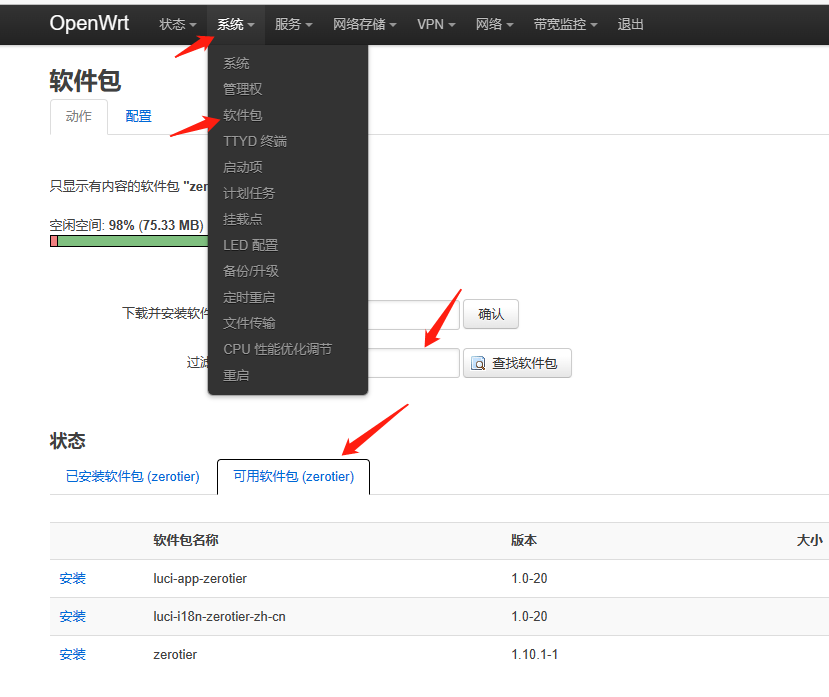Viewport: 829px width, 697px height.
Task: Select the 可用软件包 (zerotier) tab
Action: [293, 476]
